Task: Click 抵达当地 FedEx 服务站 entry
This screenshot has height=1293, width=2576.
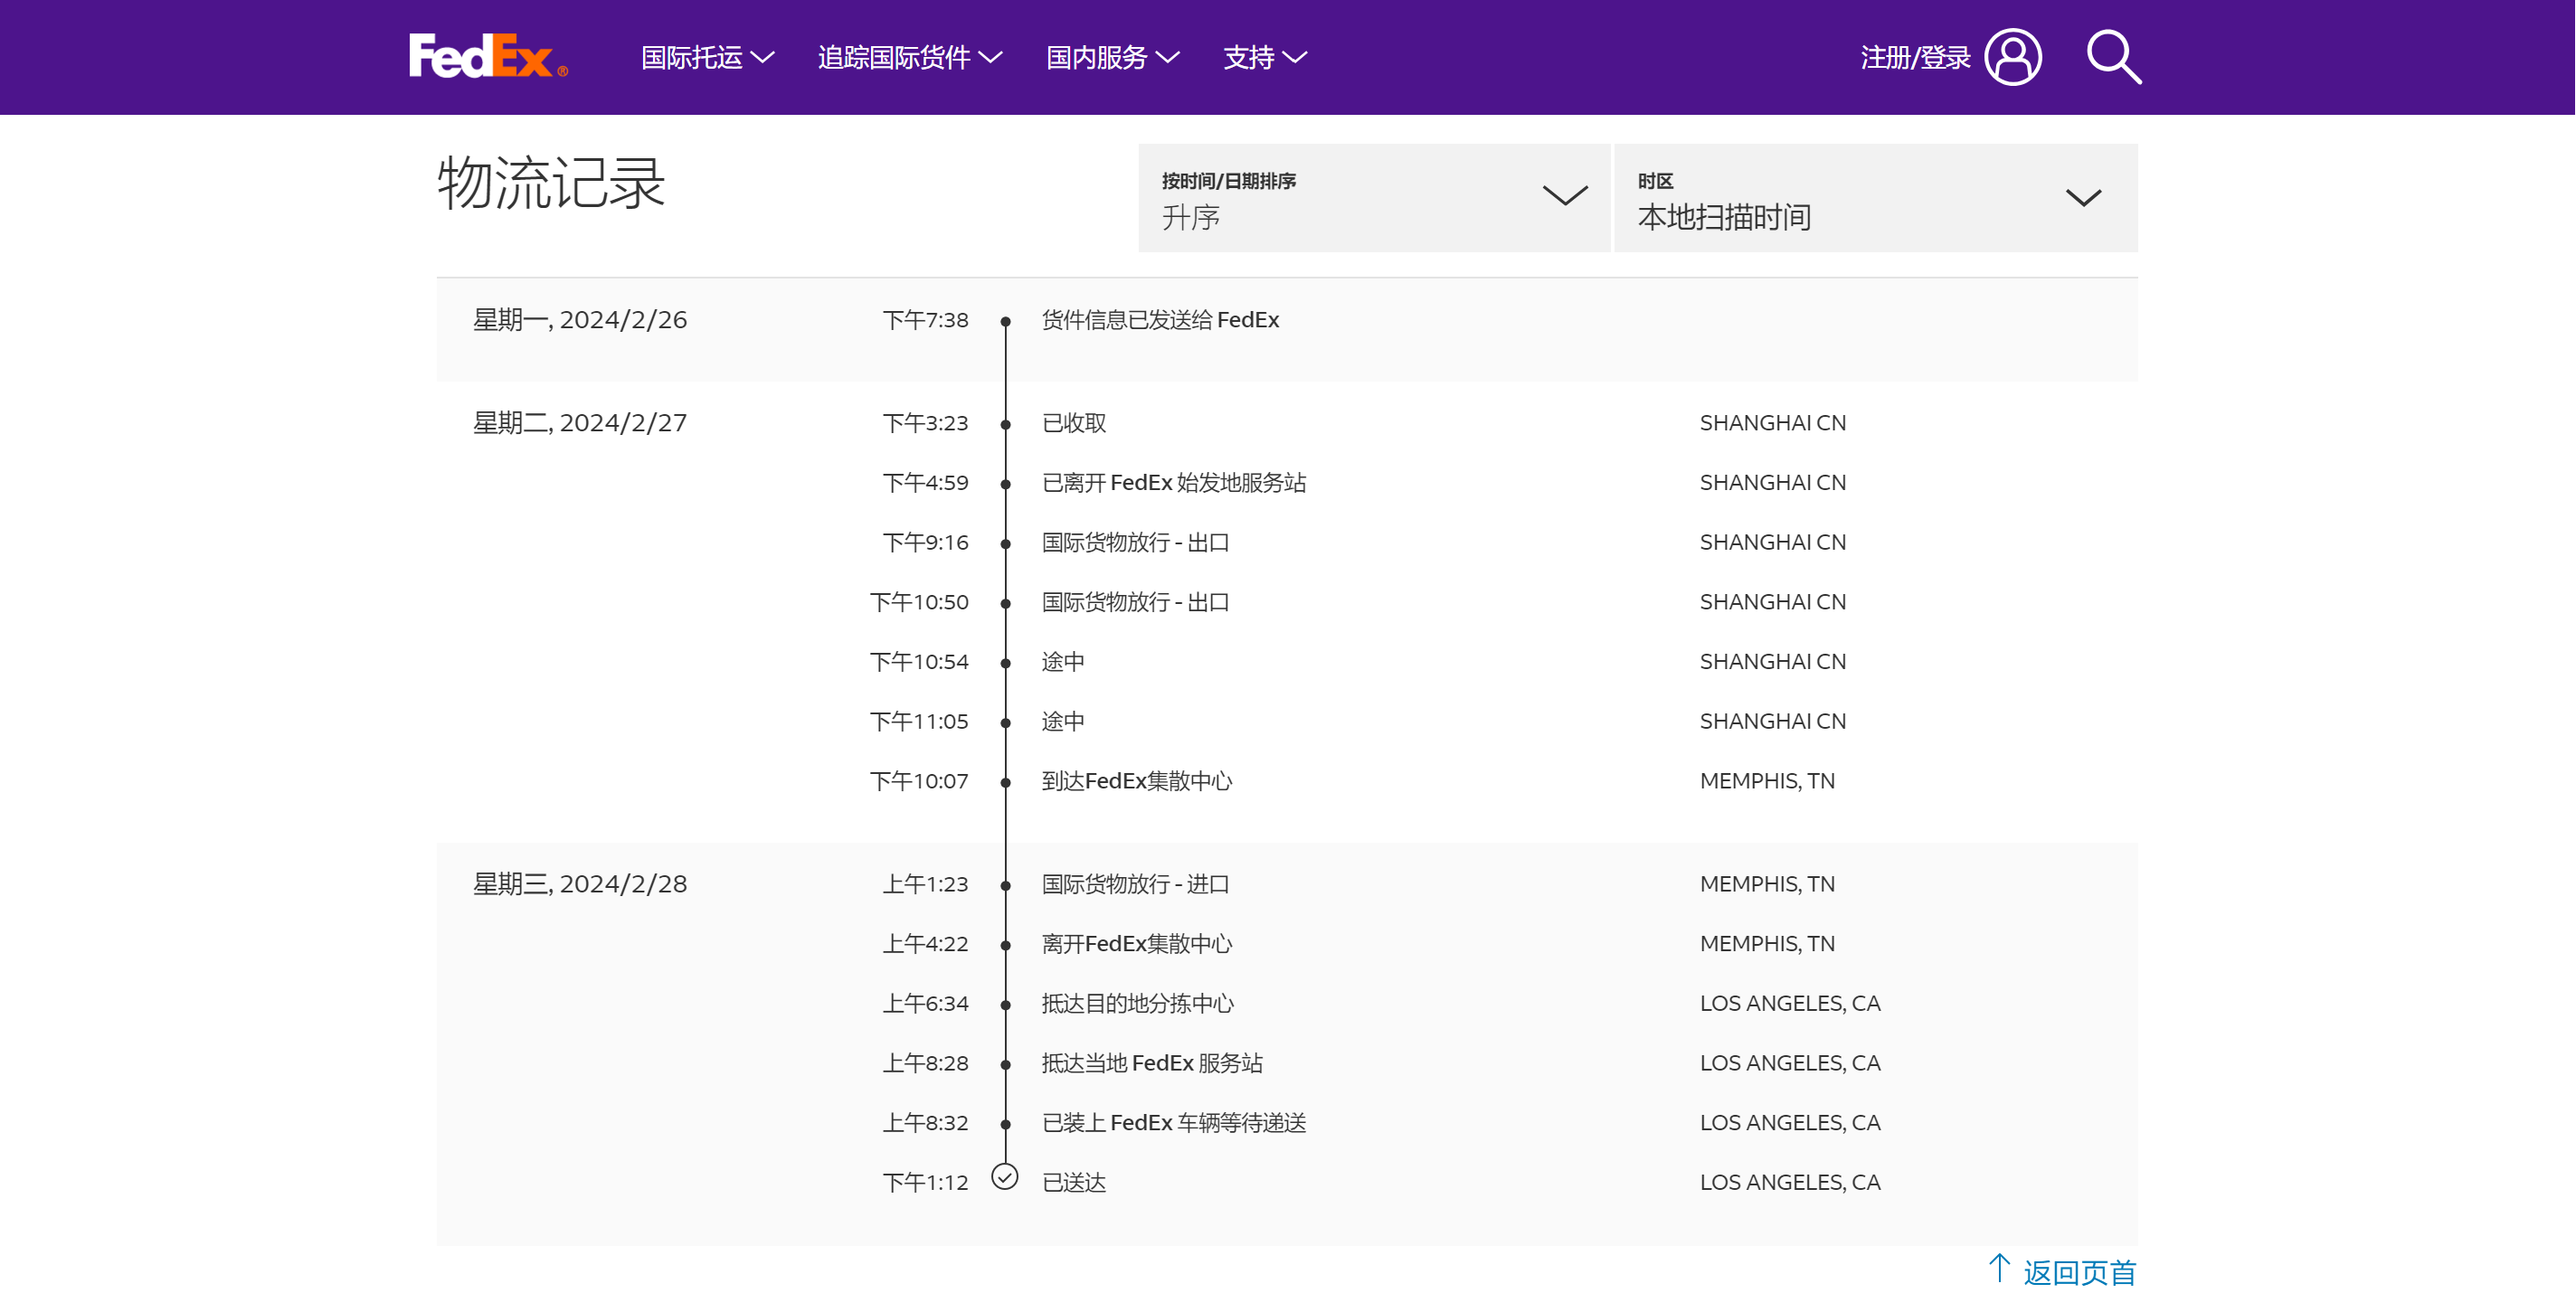Action: [1152, 1063]
